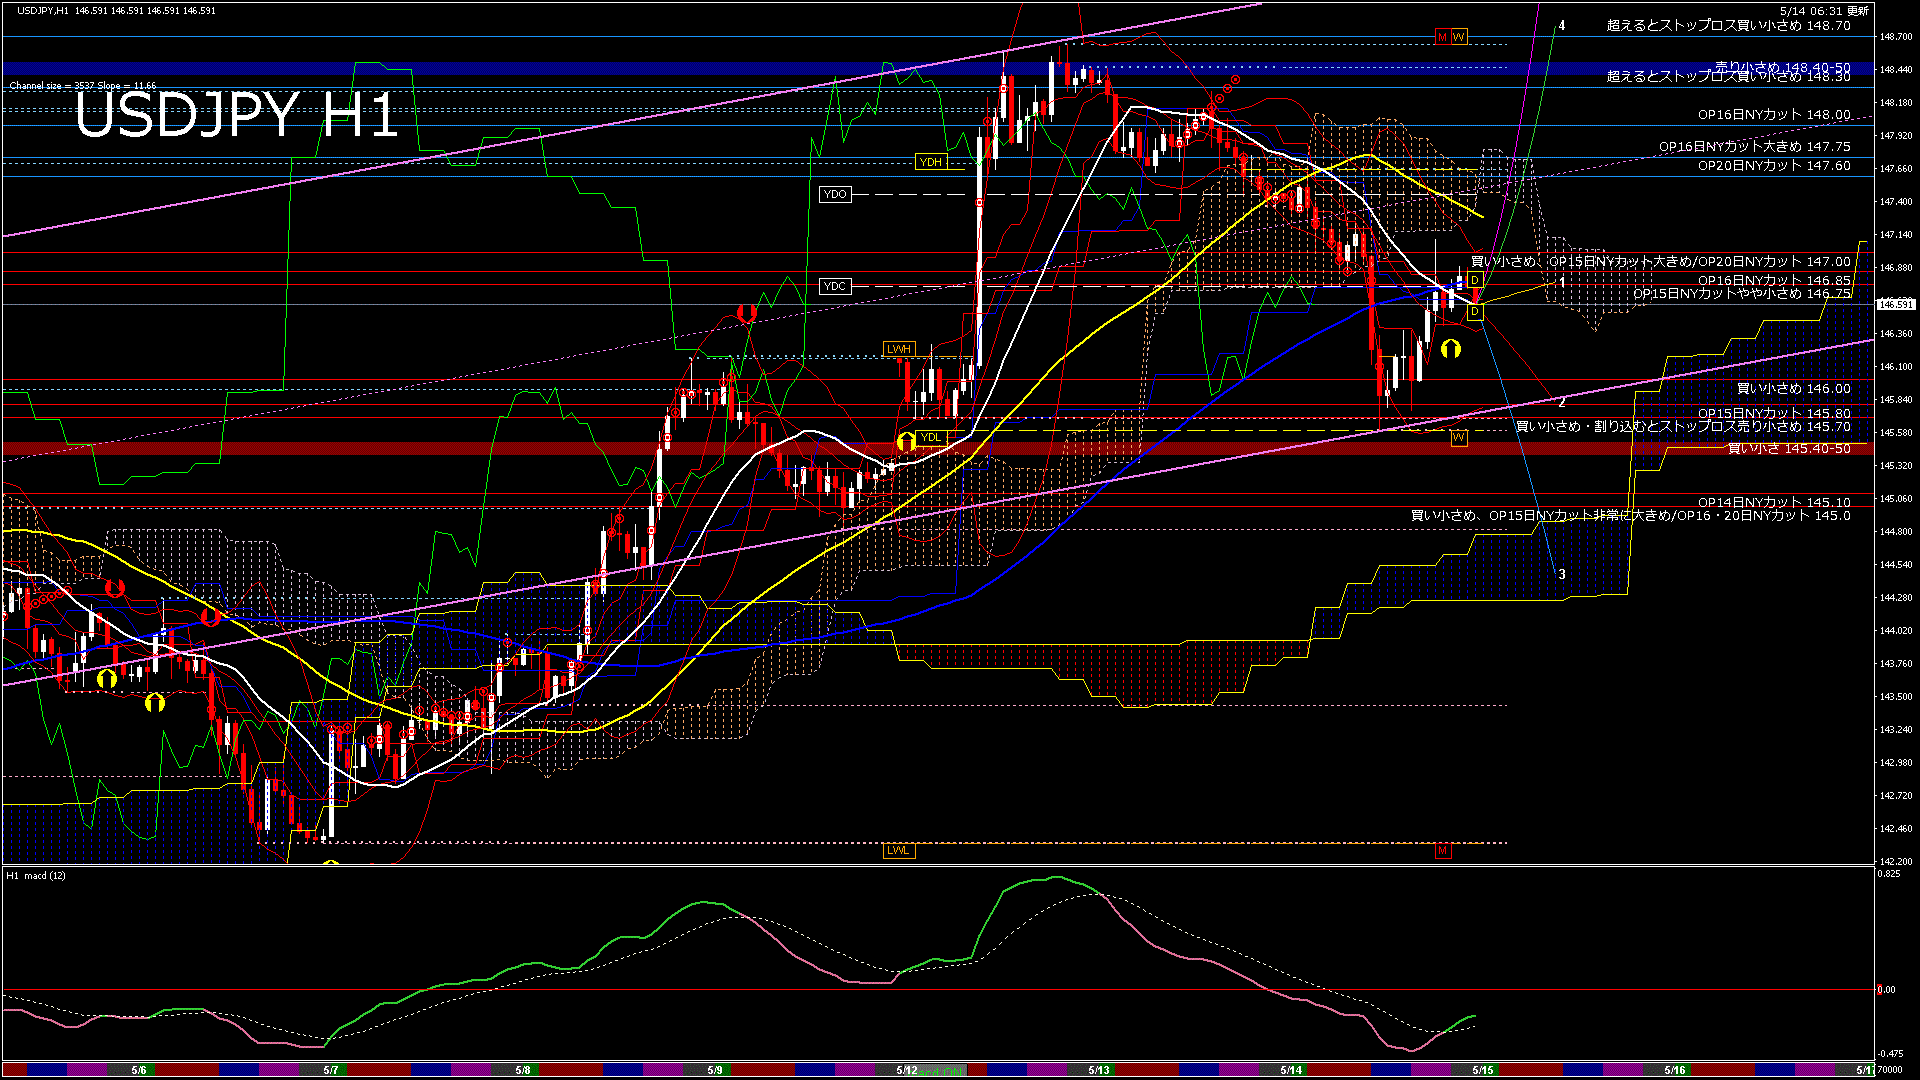
Task: Click the 5/7 date on timeline
Action: 331,1070
